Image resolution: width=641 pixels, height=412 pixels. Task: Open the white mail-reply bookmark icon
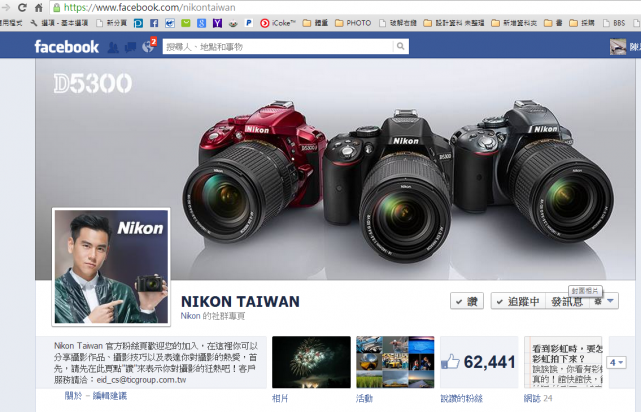[x=170, y=23]
